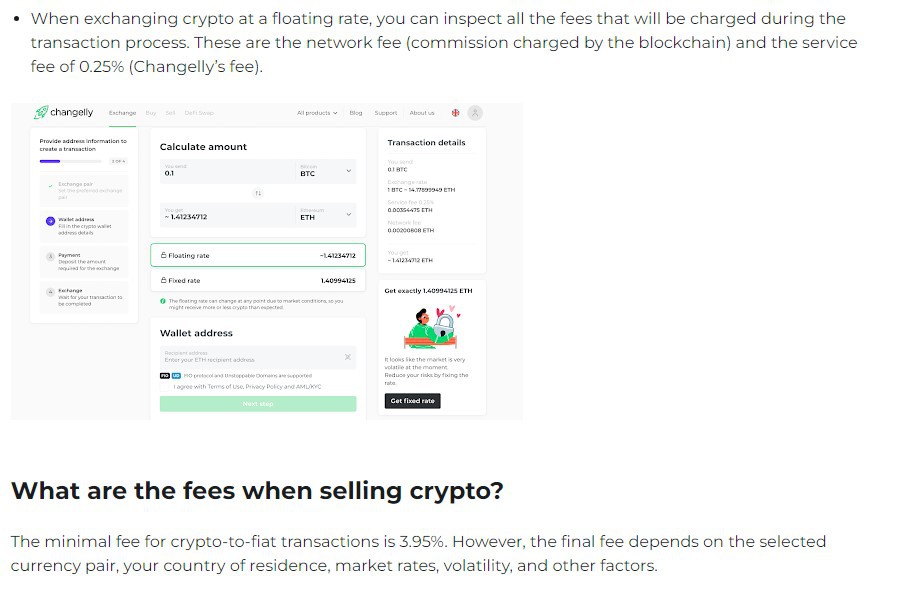Open the All products dropdown
This screenshot has height=601, width=911.
click(315, 112)
